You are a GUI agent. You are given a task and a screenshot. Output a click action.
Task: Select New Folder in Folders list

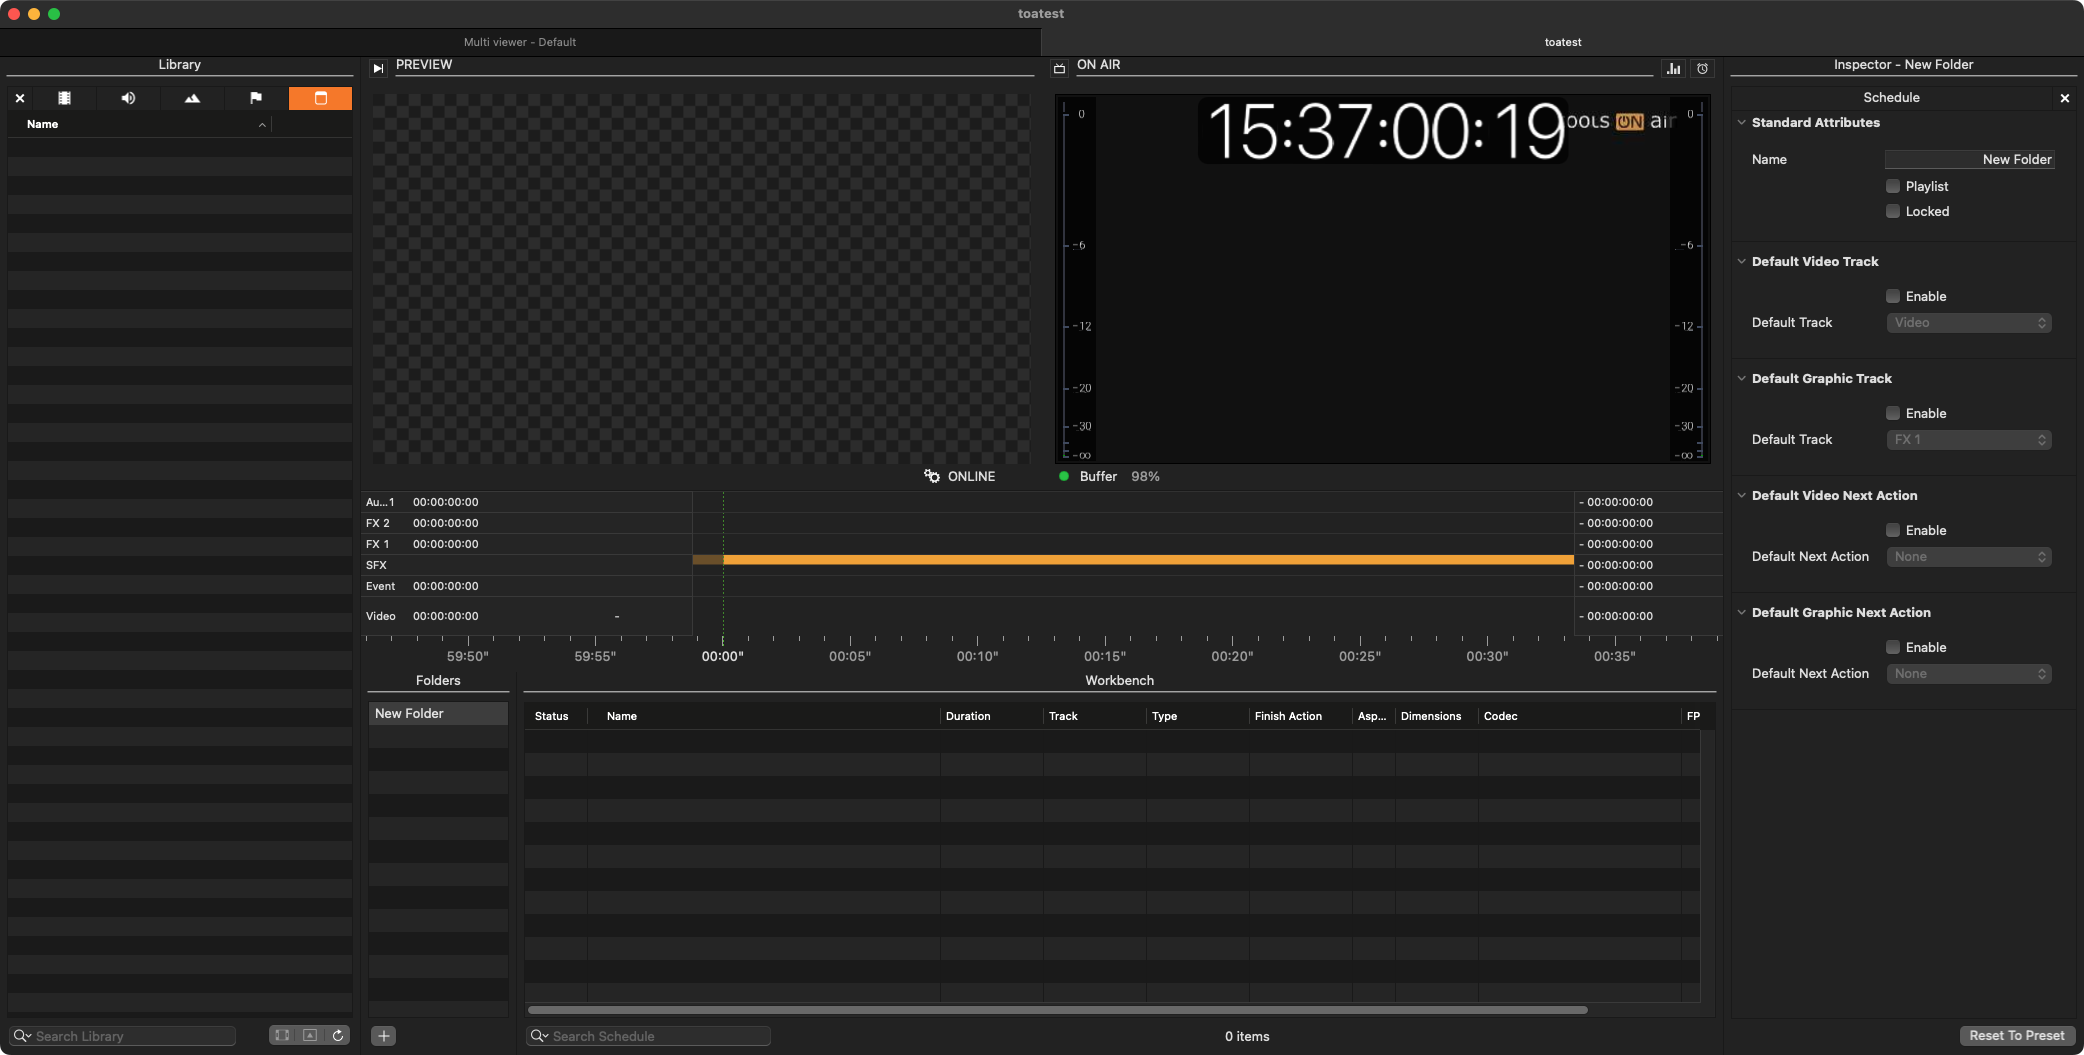[438, 713]
